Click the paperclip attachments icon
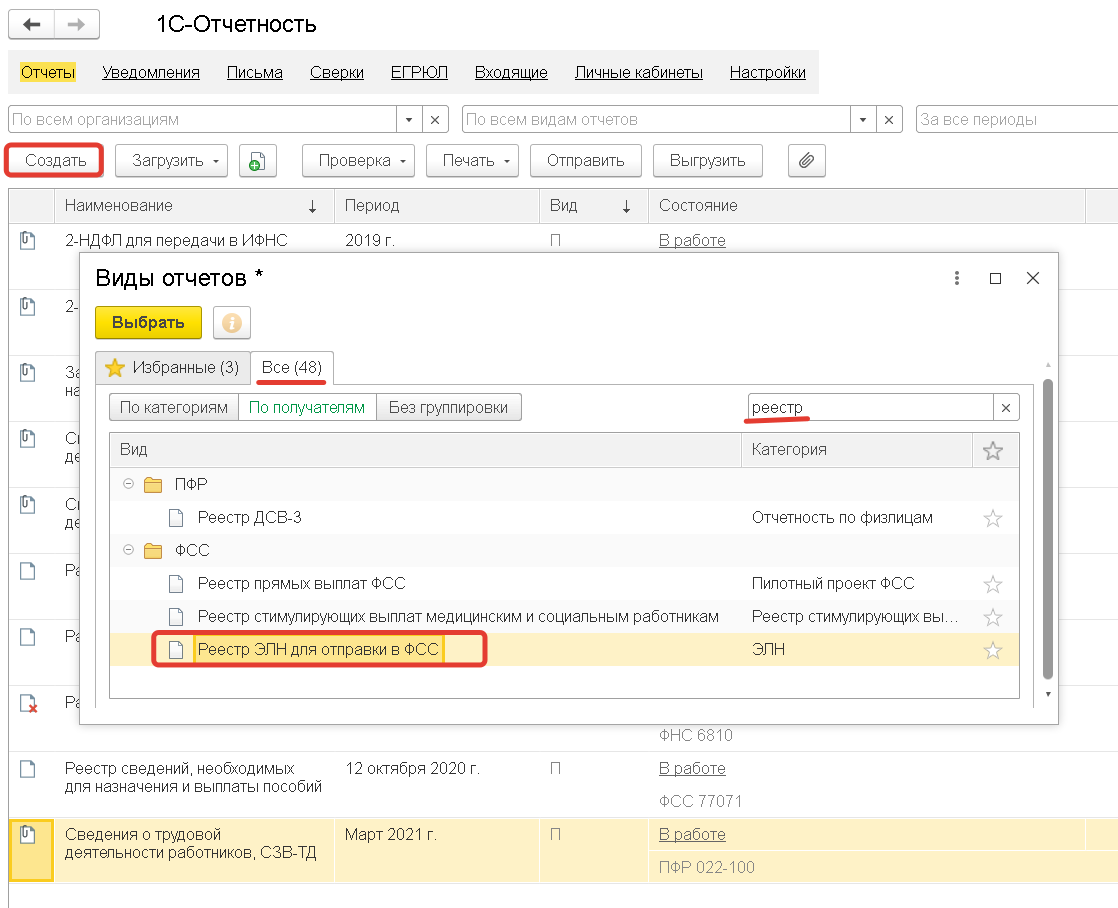 pyautogui.click(x=806, y=161)
